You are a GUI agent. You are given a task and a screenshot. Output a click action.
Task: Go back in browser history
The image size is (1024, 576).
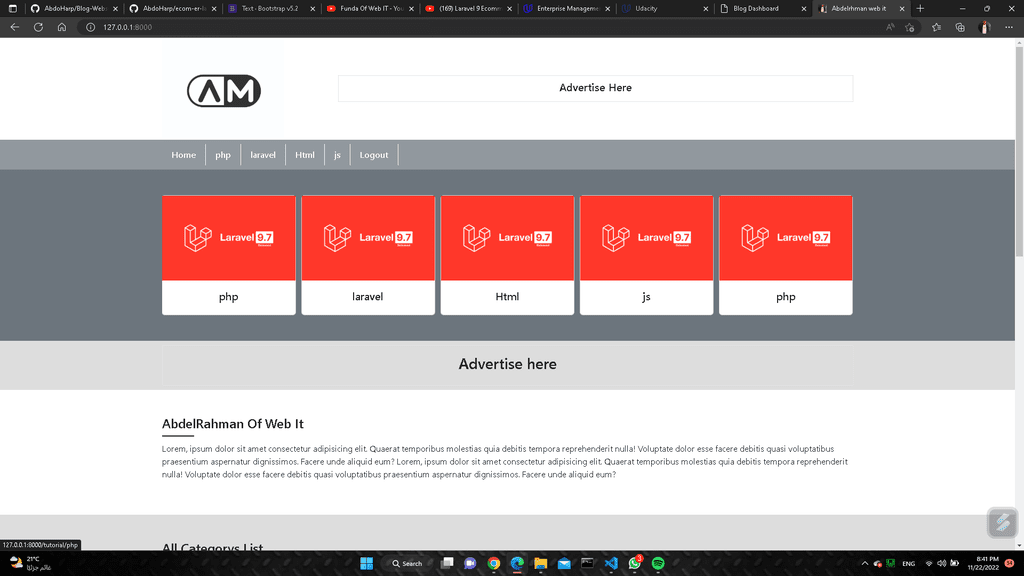[x=14, y=27]
